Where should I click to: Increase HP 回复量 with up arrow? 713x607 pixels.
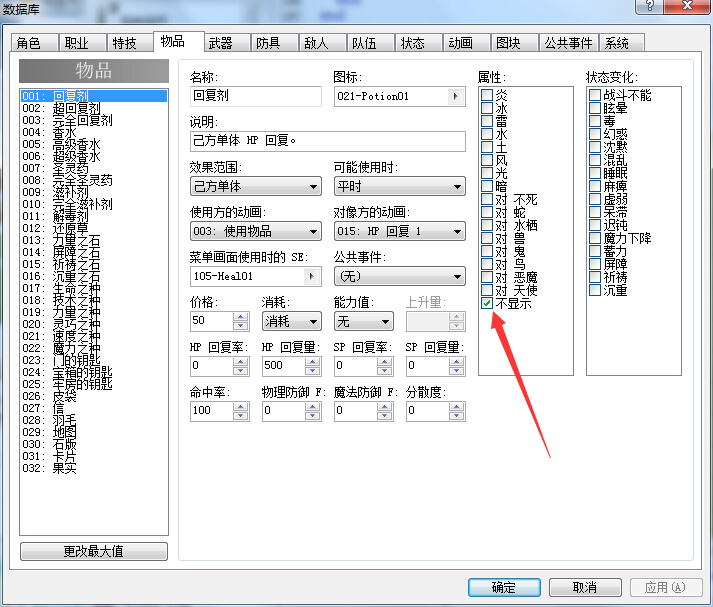click(312, 362)
